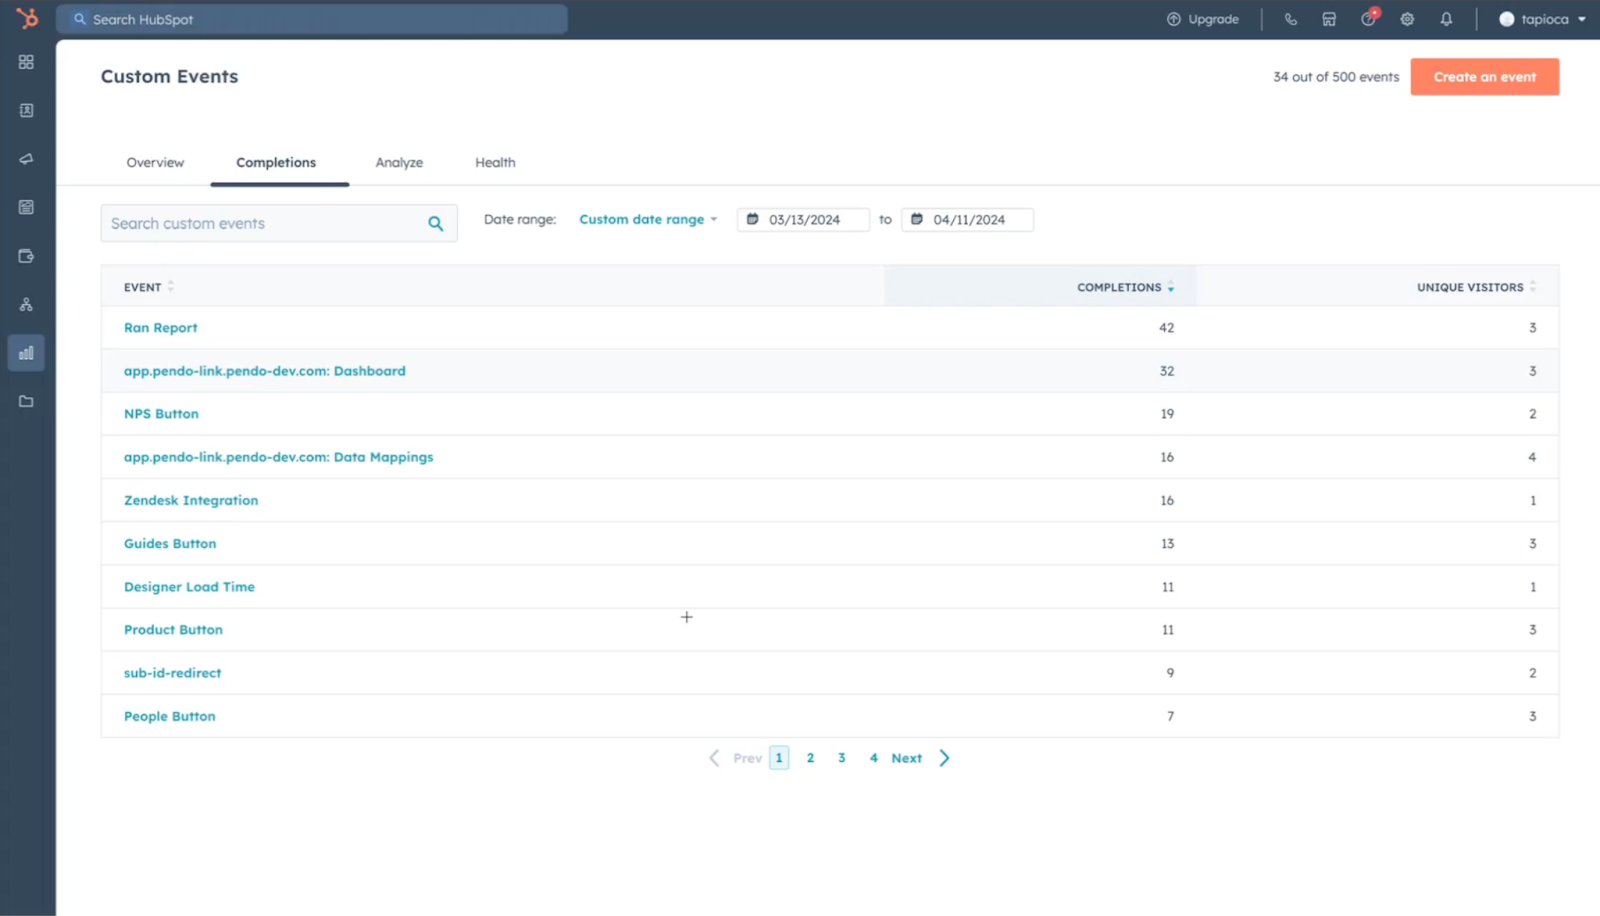Click the Custom Events page heading
This screenshot has height=916, width=1600.
coord(169,77)
